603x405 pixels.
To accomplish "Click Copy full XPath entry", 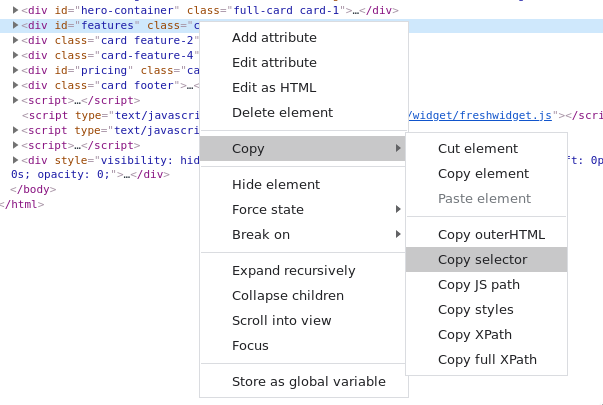I will tap(487, 359).
